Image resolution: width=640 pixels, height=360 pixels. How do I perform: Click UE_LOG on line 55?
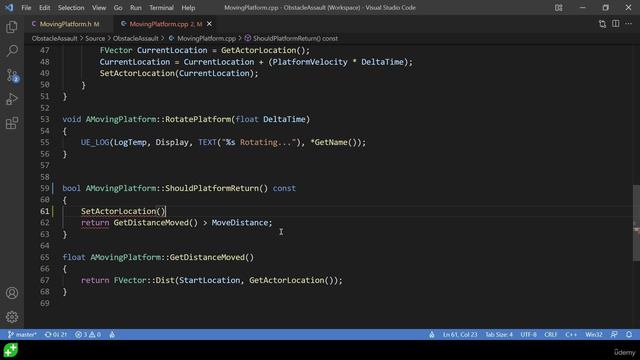pyautogui.click(x=95, y=142)
